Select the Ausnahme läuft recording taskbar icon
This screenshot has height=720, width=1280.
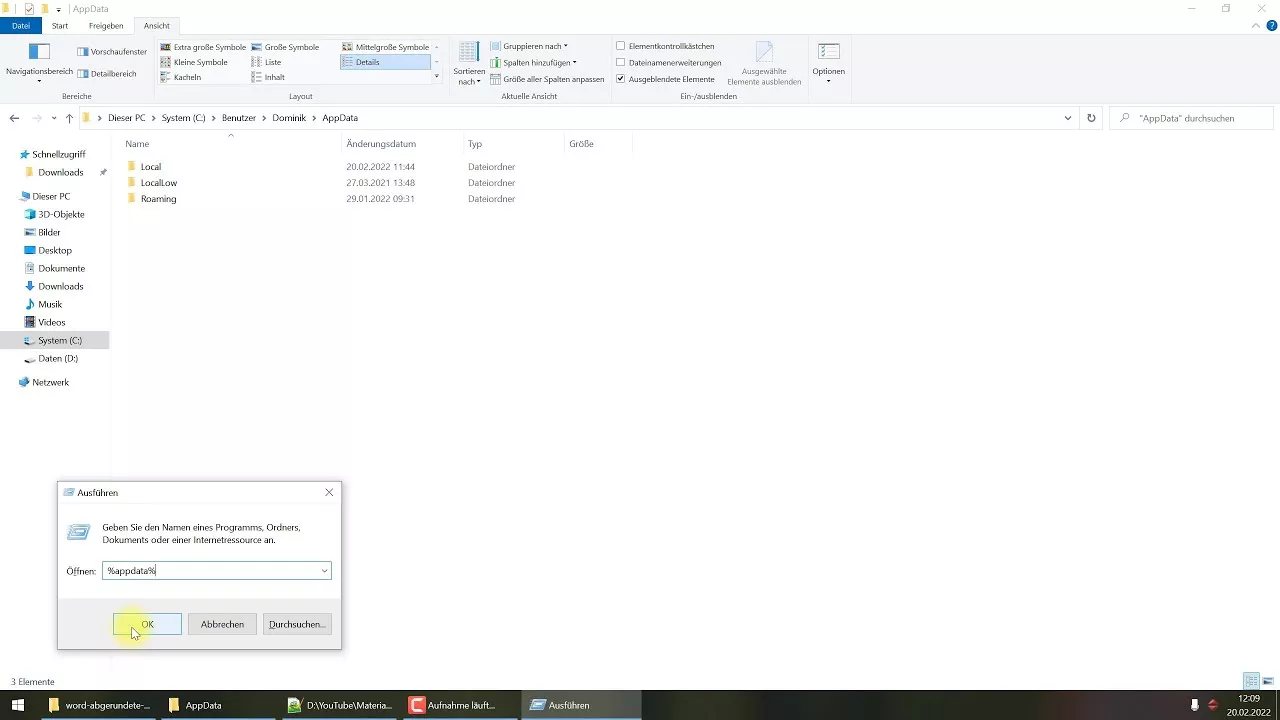coord(455,705)
